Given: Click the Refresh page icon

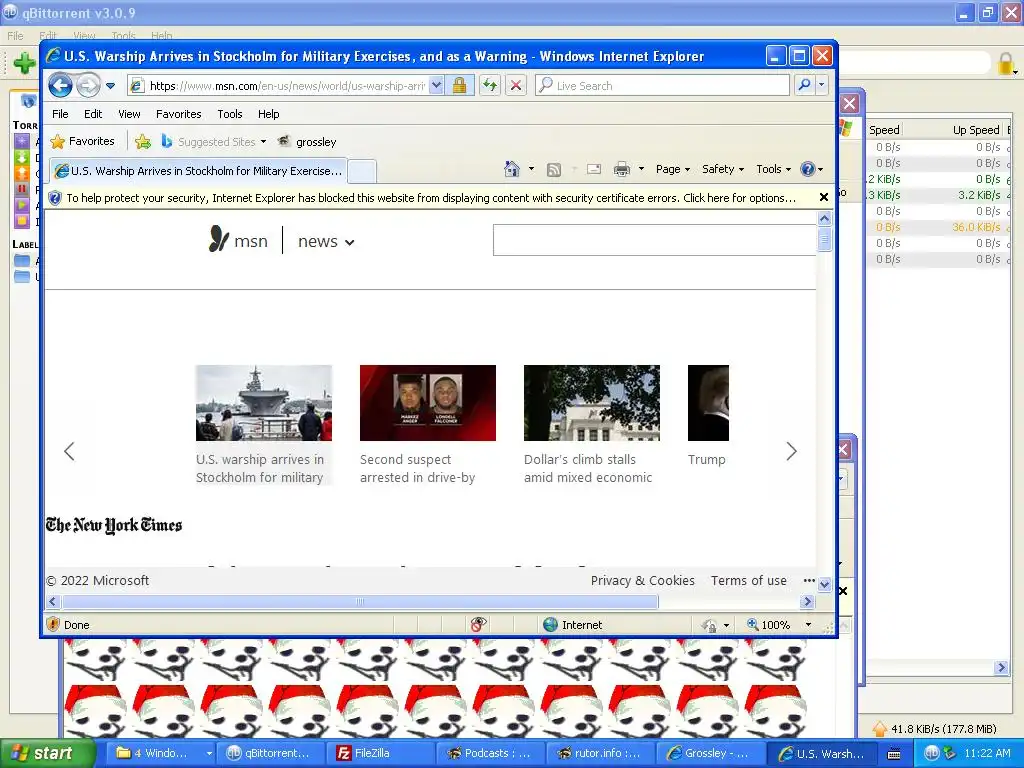Looking at the screenshot, I should [490, 86].
